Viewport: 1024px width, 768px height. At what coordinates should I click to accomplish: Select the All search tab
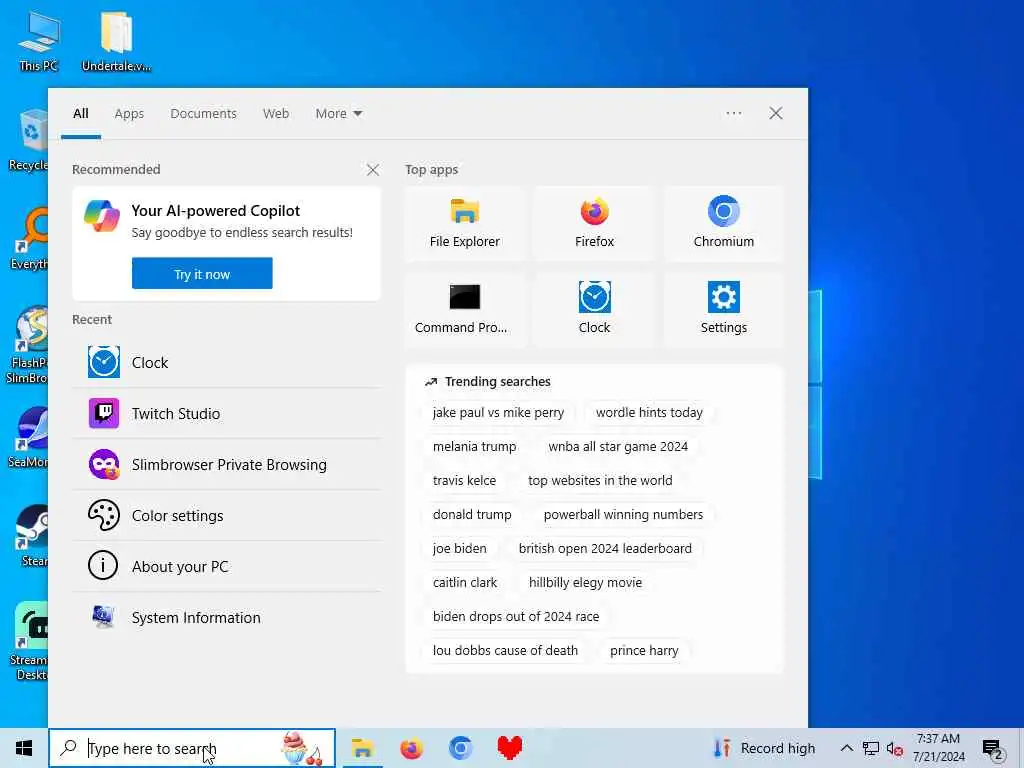80,114
